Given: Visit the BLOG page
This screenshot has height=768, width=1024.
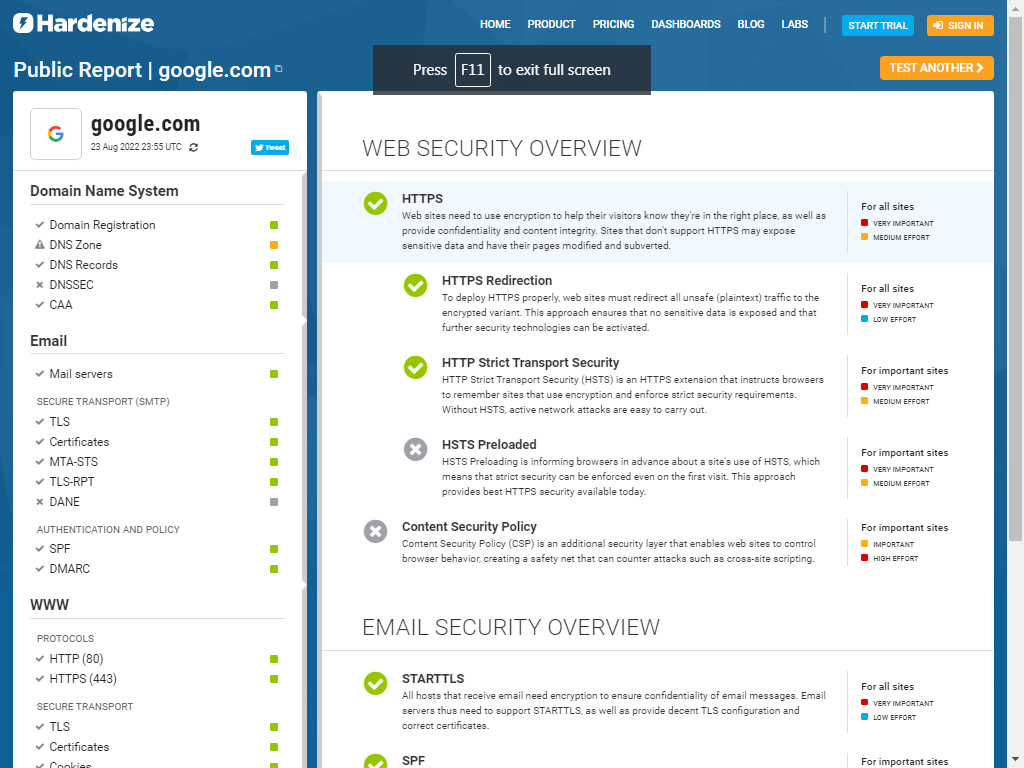Looking at the screenshot, I should point(751,24).
